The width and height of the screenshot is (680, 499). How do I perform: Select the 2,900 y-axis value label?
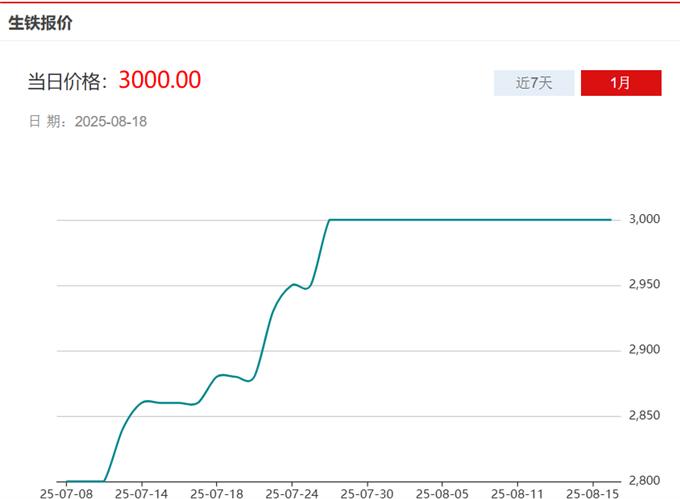click(644, 350)
